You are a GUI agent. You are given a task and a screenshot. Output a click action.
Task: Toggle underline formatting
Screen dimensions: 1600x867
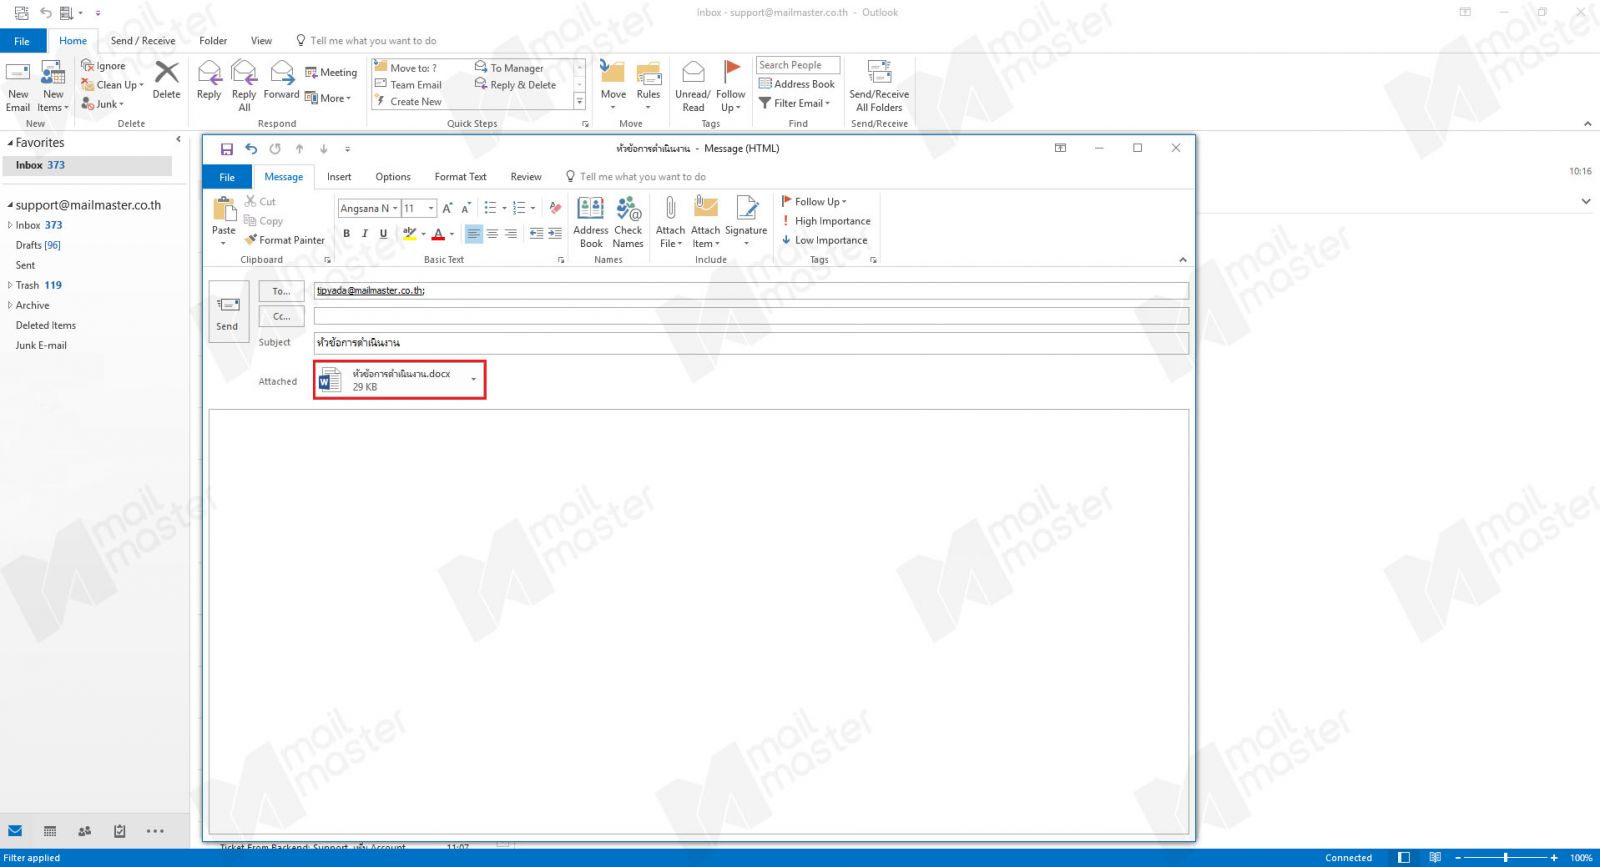pos(383,234)
